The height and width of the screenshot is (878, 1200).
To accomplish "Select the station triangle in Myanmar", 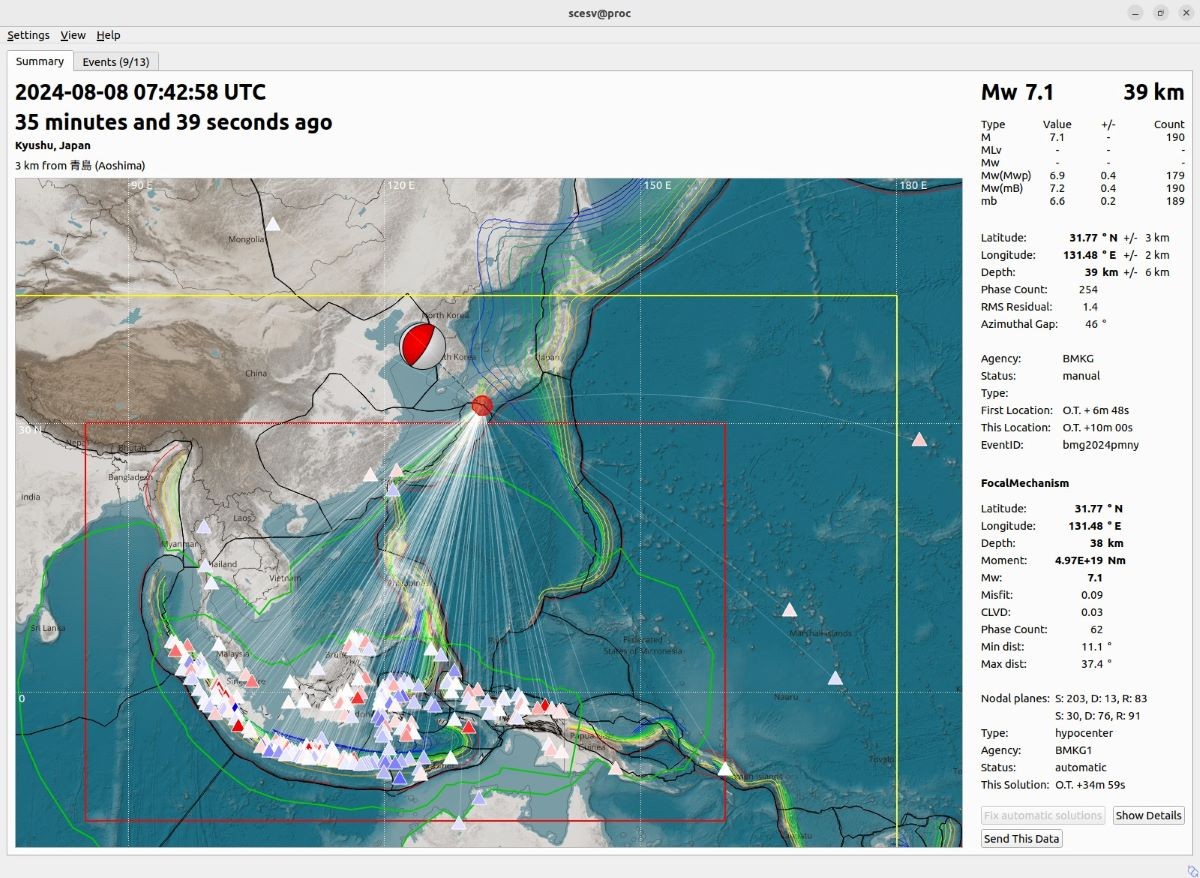I will pos(204,526).
